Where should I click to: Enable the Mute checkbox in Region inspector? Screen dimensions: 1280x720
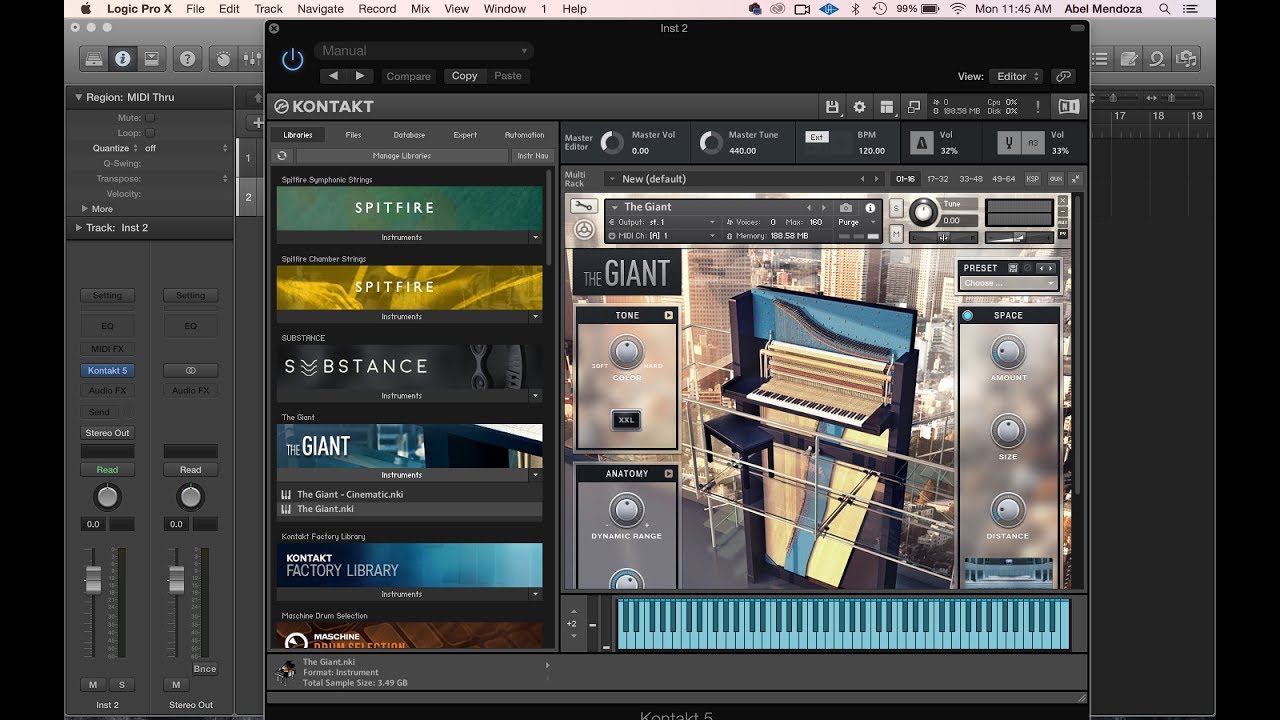tap(150, 118)
